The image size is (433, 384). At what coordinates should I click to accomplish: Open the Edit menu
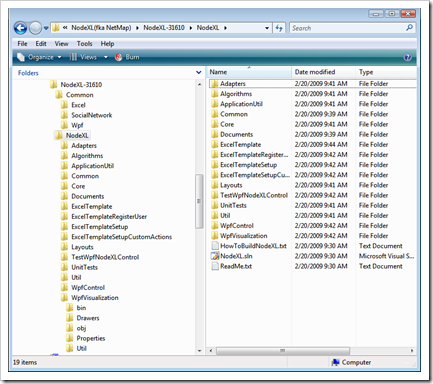41,44
